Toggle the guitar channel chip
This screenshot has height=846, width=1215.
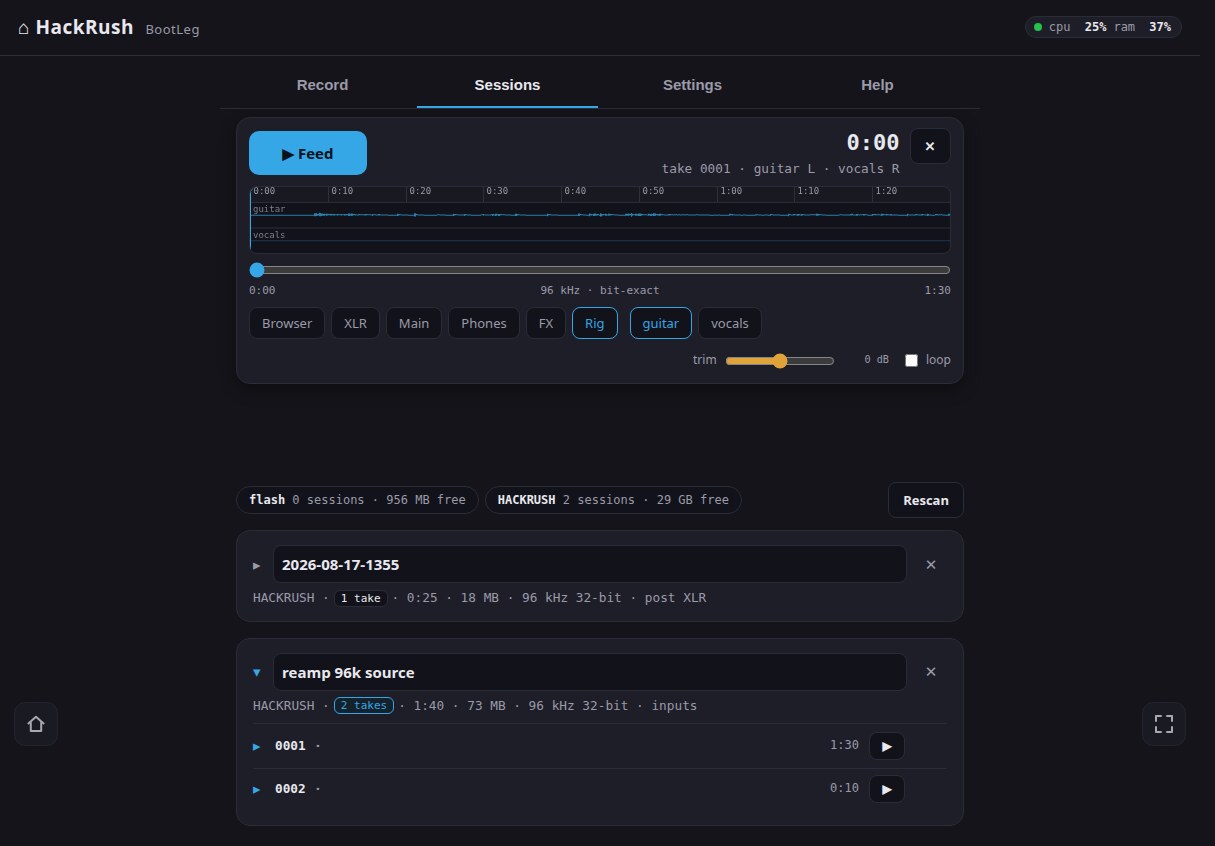(661, 323)
